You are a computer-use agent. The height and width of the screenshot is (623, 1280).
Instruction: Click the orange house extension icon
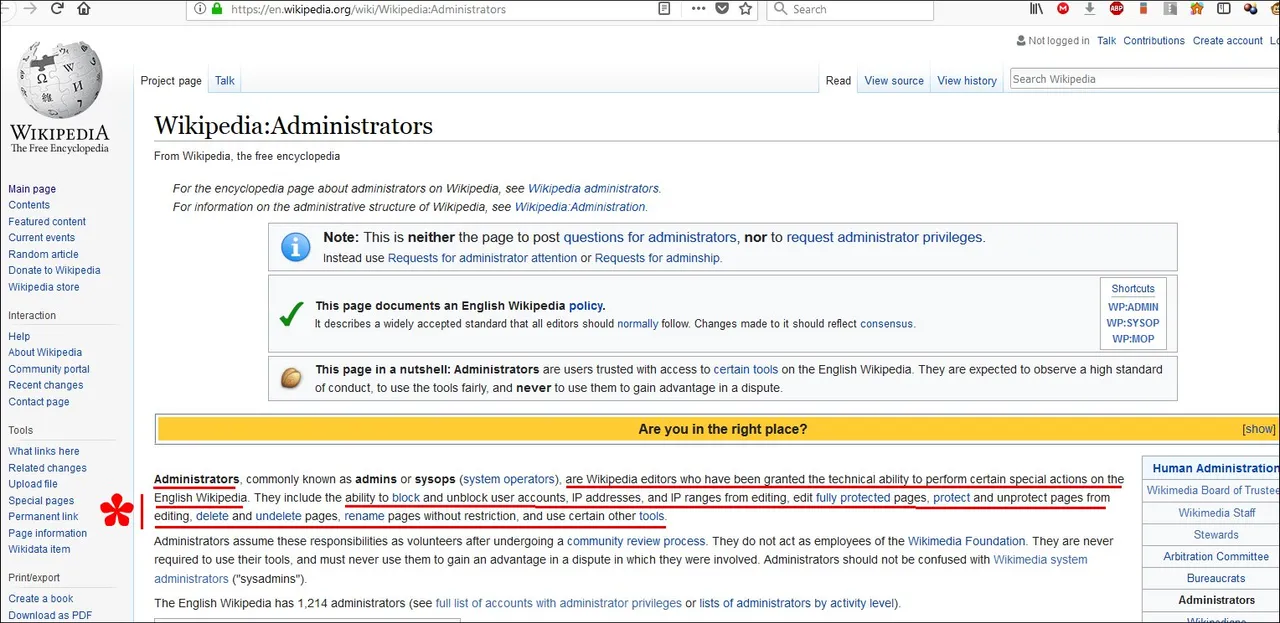coord(1196,9)
